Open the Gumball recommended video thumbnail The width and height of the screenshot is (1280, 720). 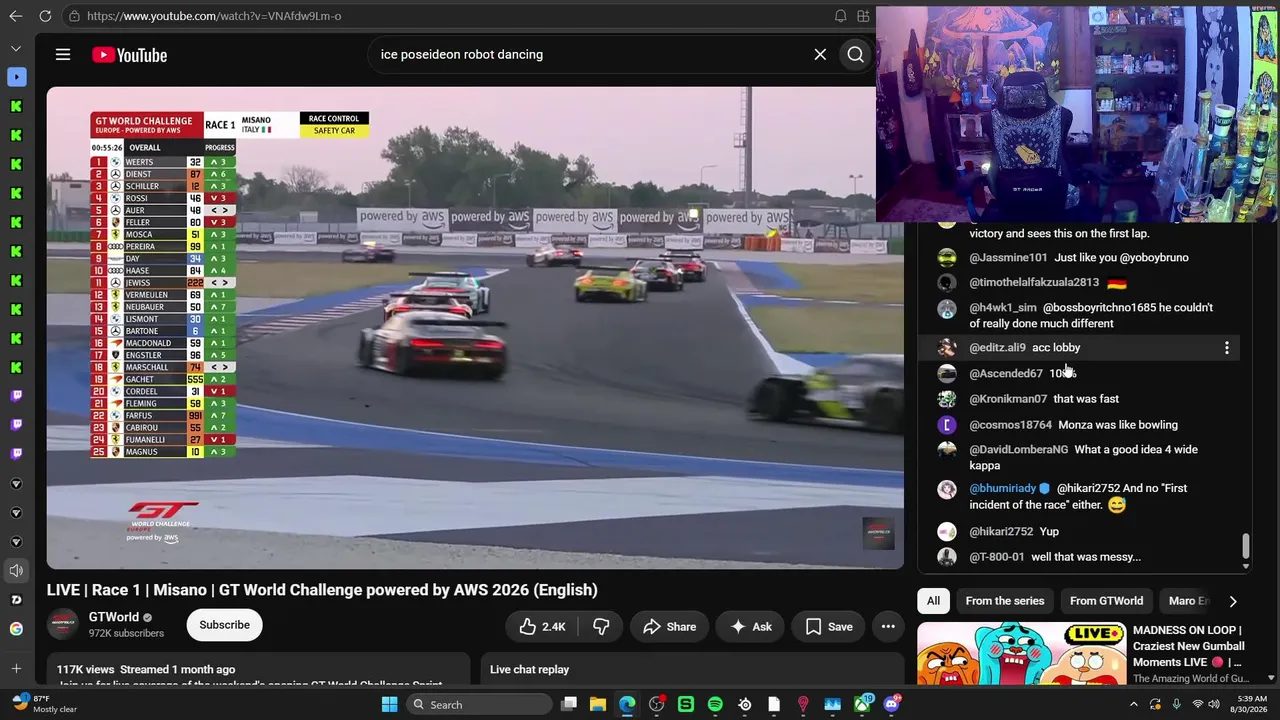pyautogui.click(x=1021, y=653)
